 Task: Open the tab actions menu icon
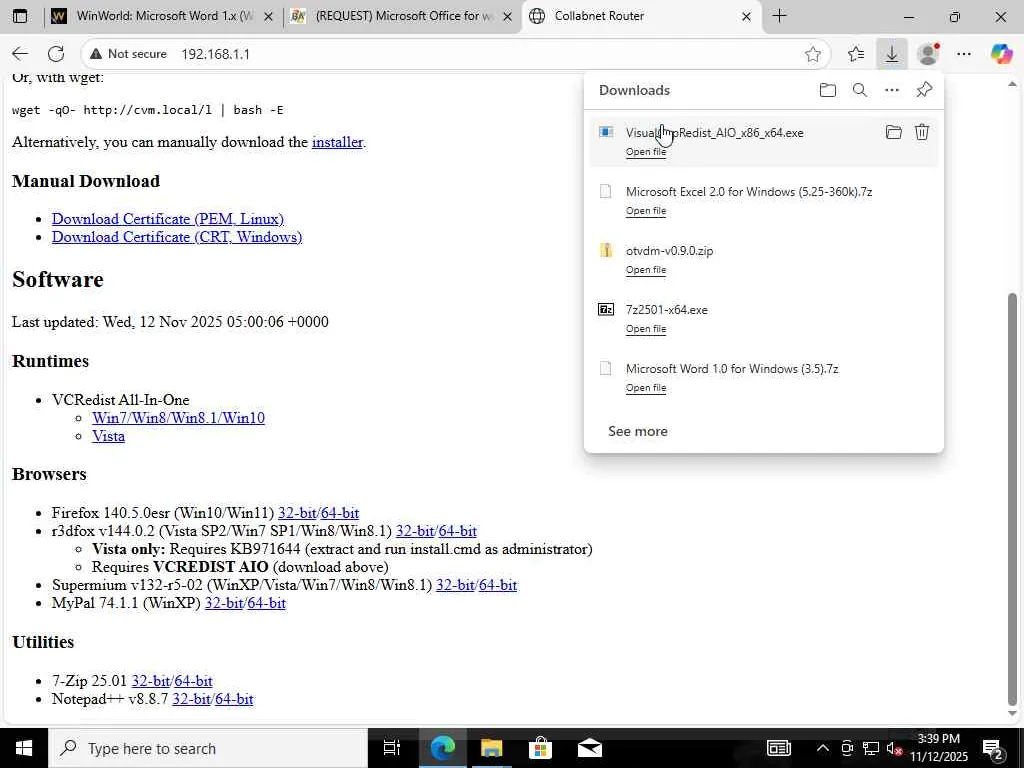(20, 16)
